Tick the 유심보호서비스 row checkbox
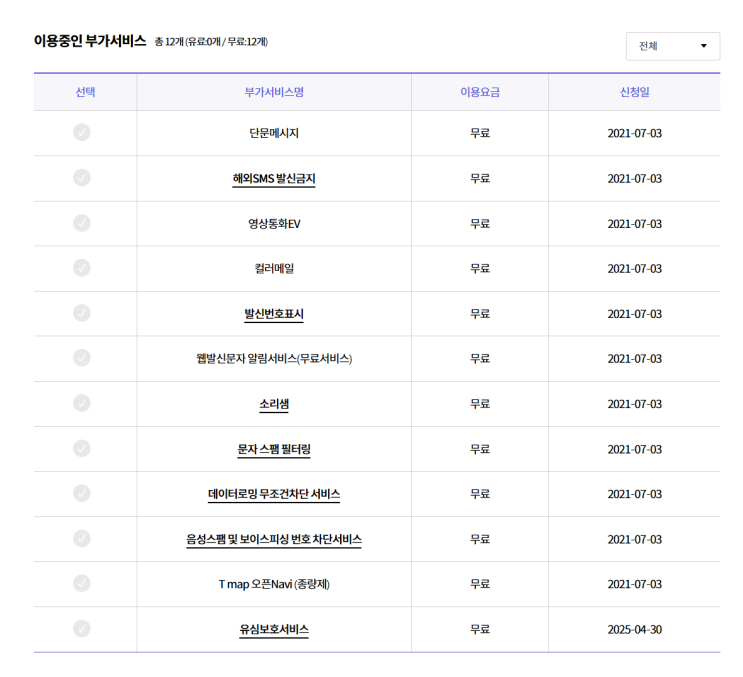743x677 pixels. 82,629
